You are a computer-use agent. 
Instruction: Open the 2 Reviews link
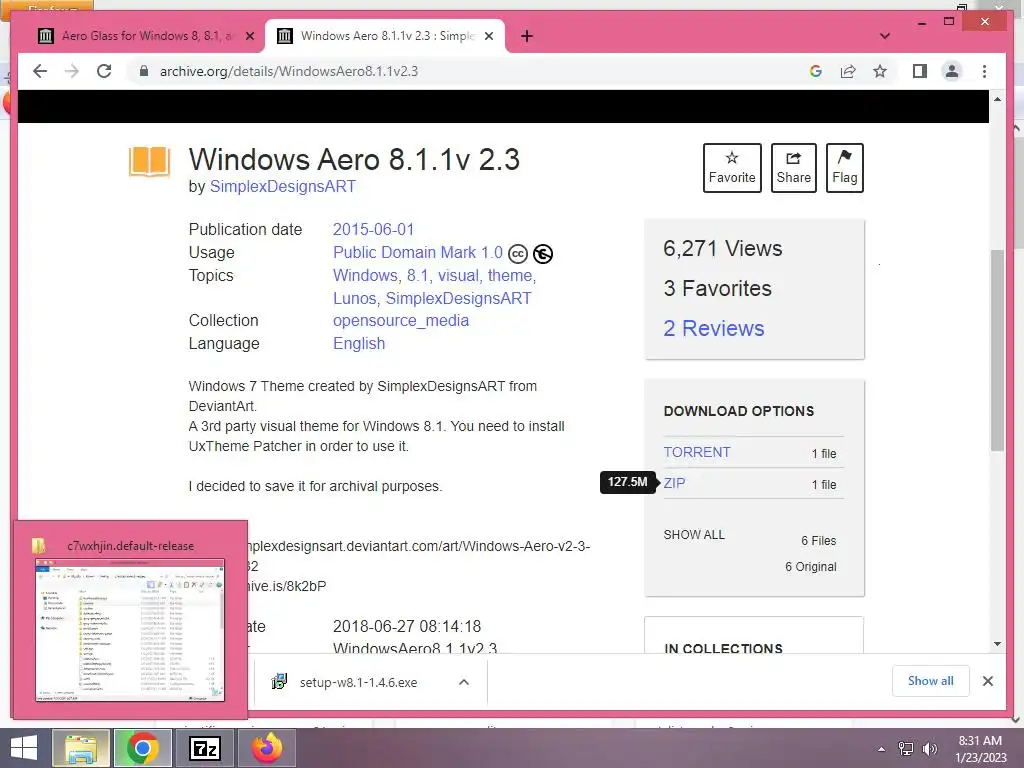[714, 328]
